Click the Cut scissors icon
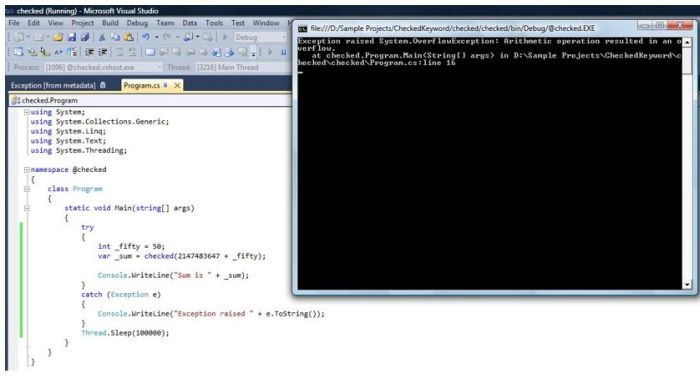Image resolution: width=700 pixels, height=384 pixels. pyautogui.click(x=102, y=37)
